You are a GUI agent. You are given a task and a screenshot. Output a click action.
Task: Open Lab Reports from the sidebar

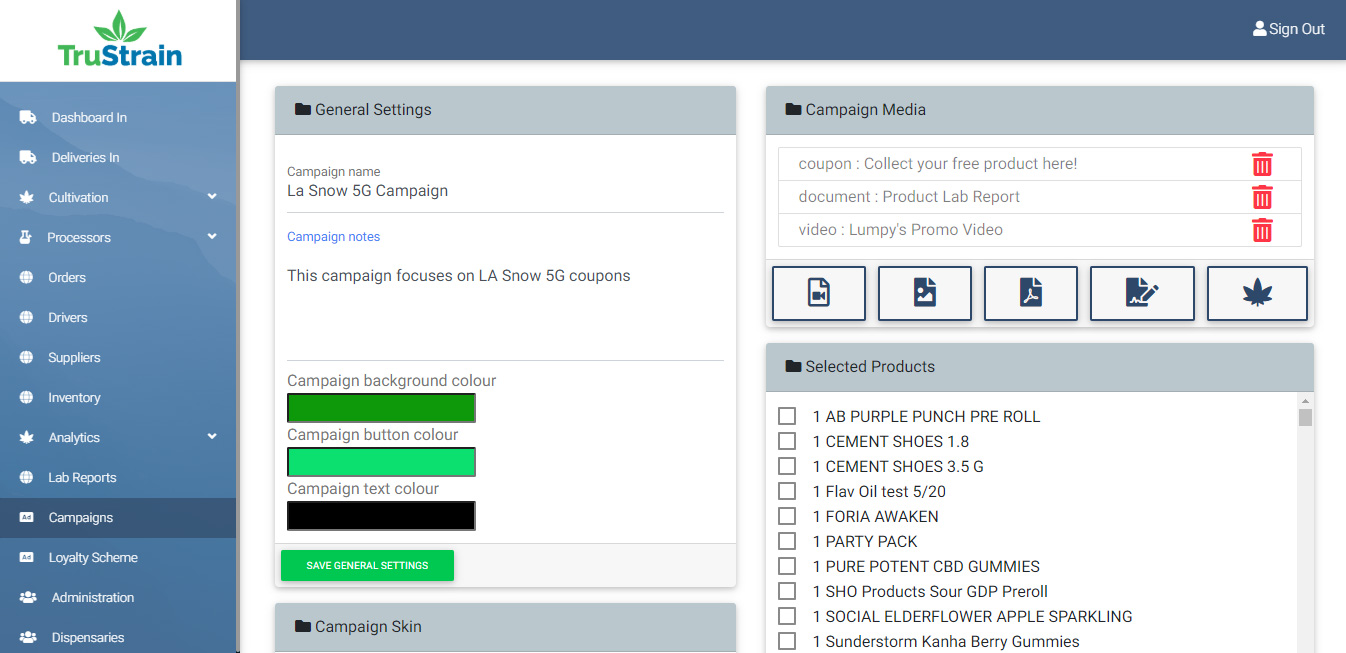click(82, 477)
